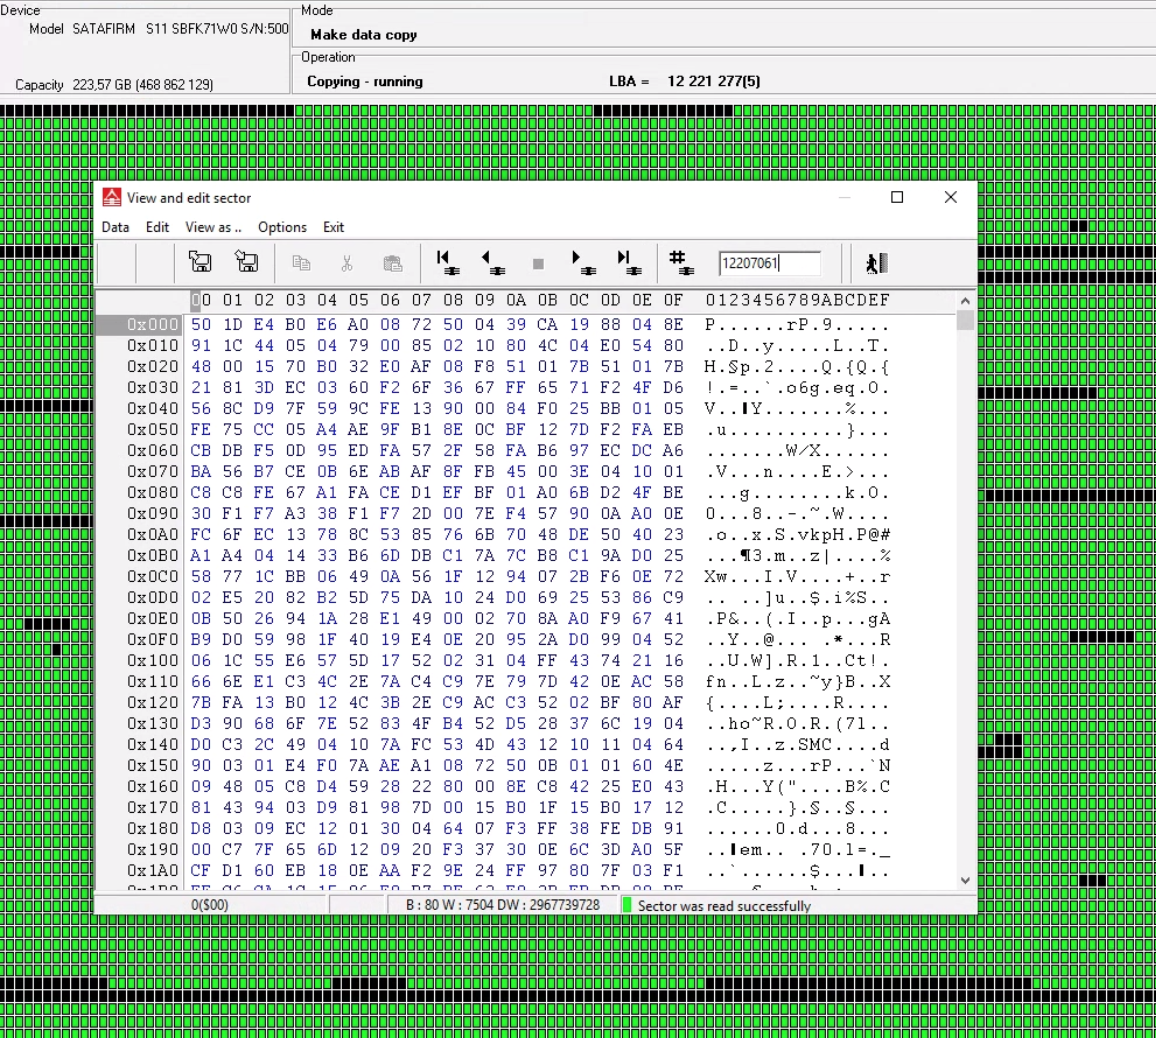
Task: Click the LBA value 12 221 277(5)
Action: click(714, 81)
